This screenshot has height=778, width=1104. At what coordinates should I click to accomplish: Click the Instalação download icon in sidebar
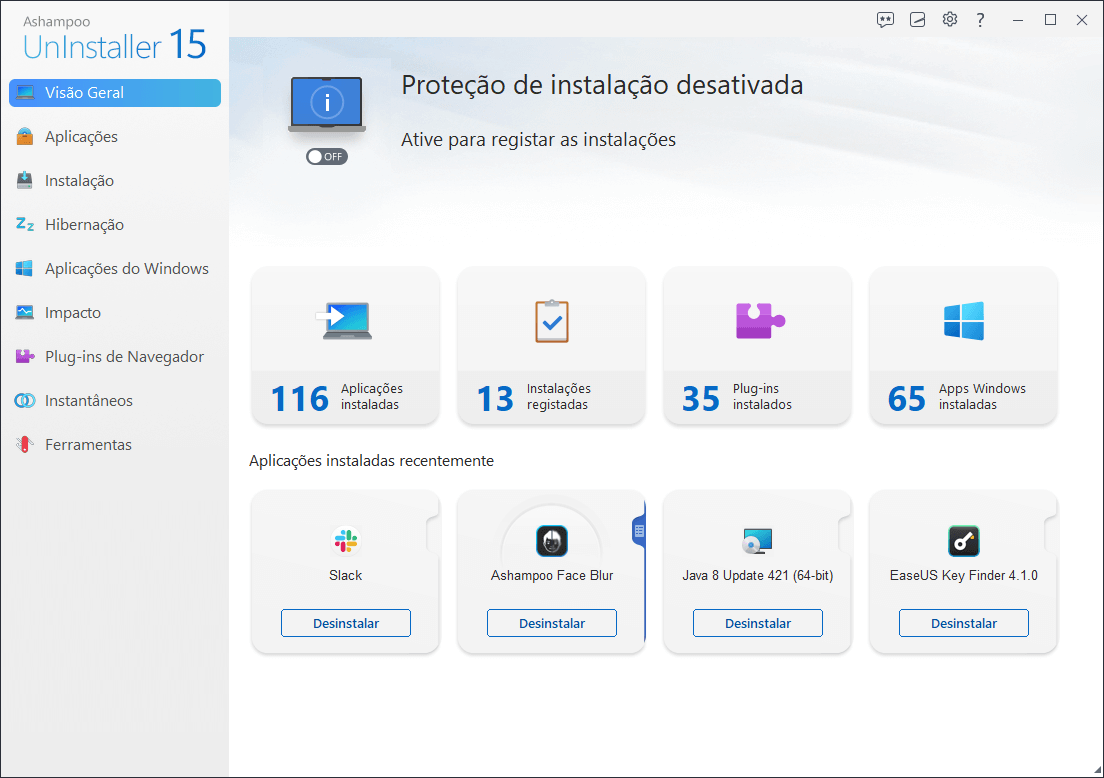click(x=25, y=180)
